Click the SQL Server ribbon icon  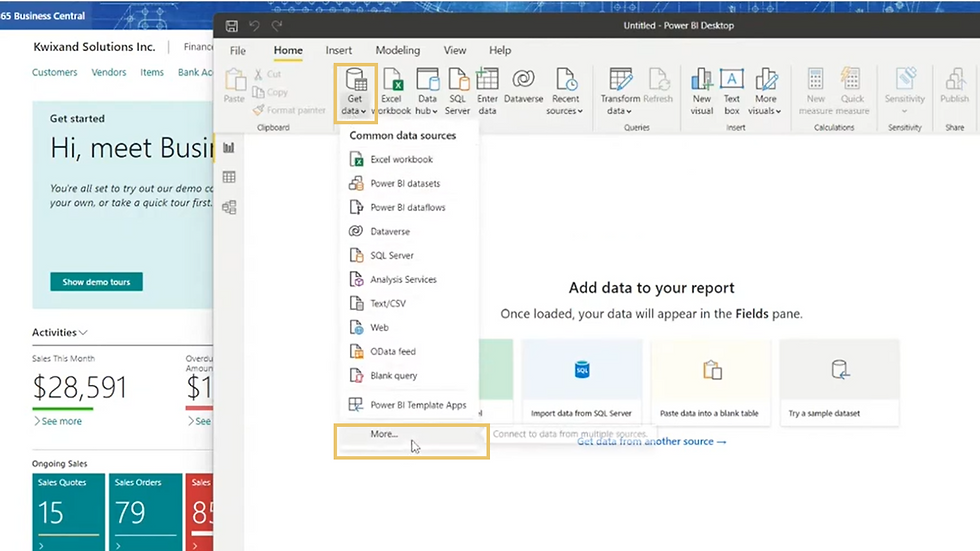tap(458, 92)
